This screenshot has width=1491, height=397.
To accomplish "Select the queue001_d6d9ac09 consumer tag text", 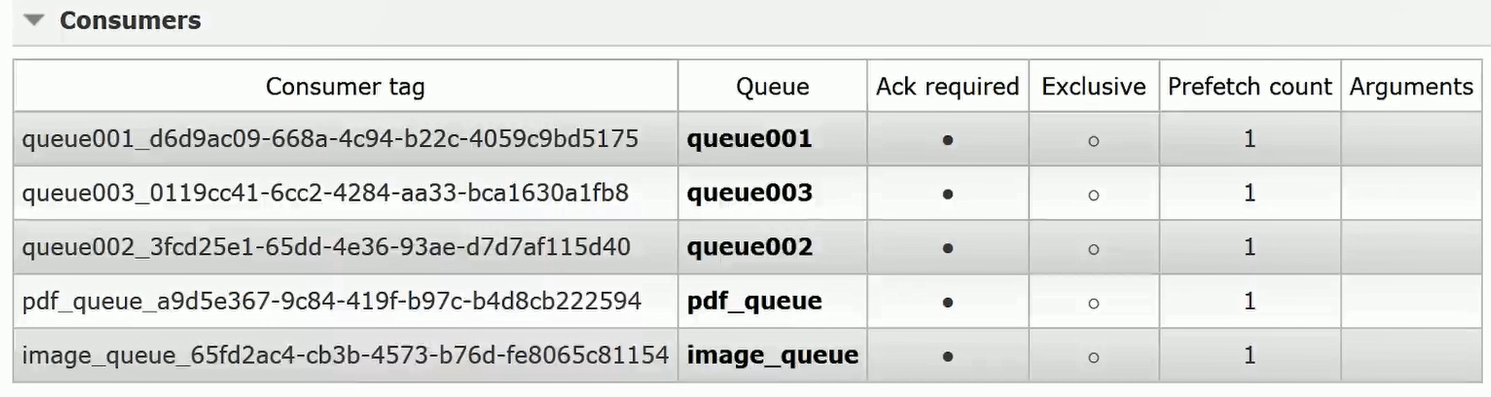I will tap(330, 139).
